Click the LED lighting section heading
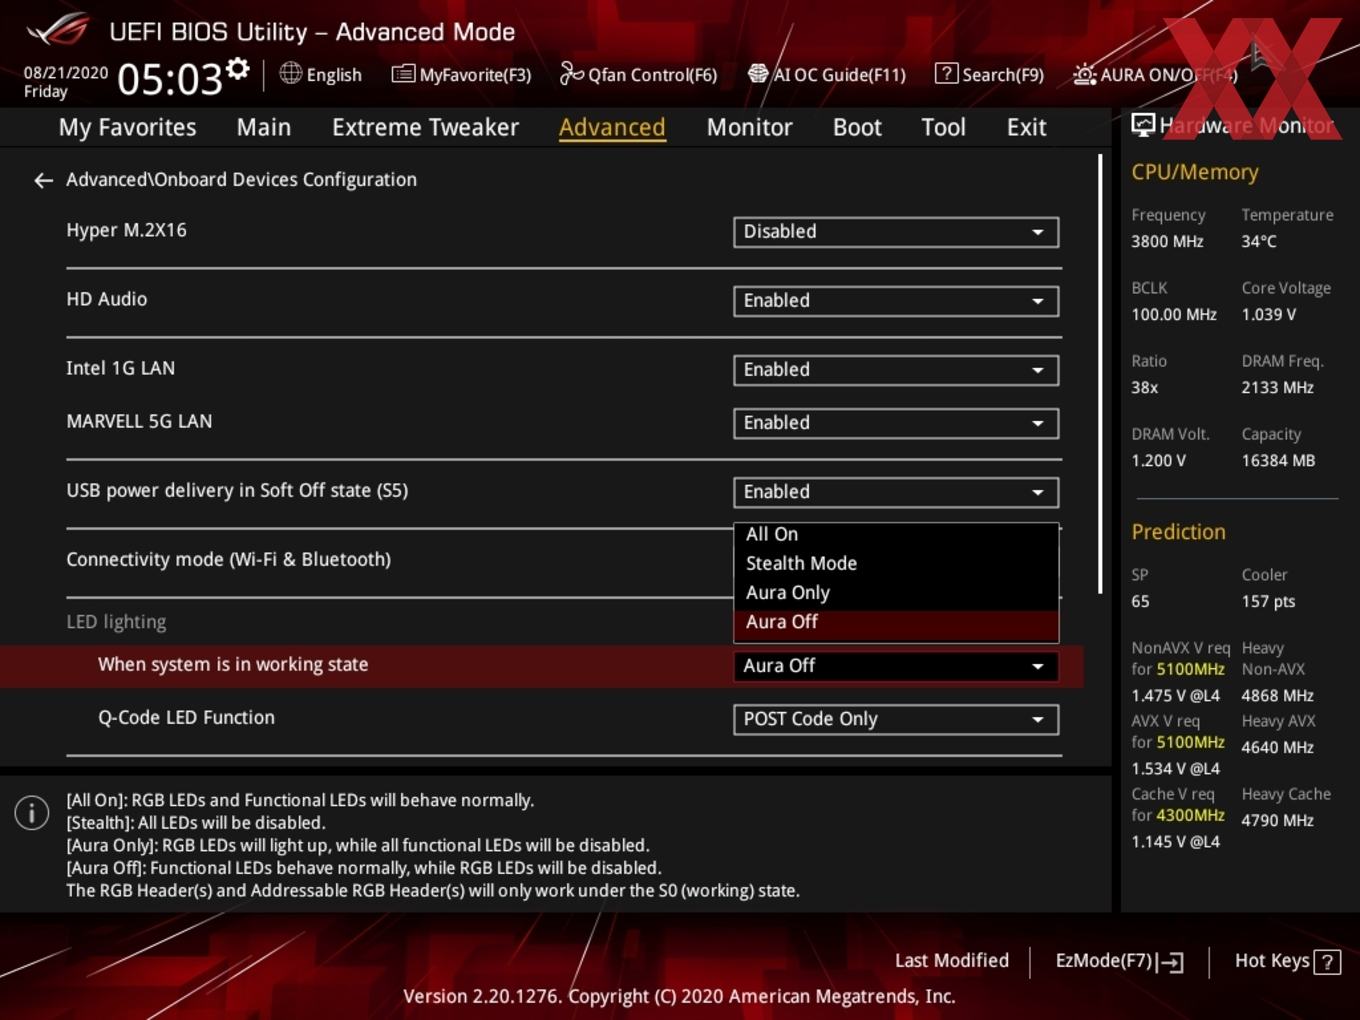This screenshot has width=1360, height=1020. click(x=116, y=622)
